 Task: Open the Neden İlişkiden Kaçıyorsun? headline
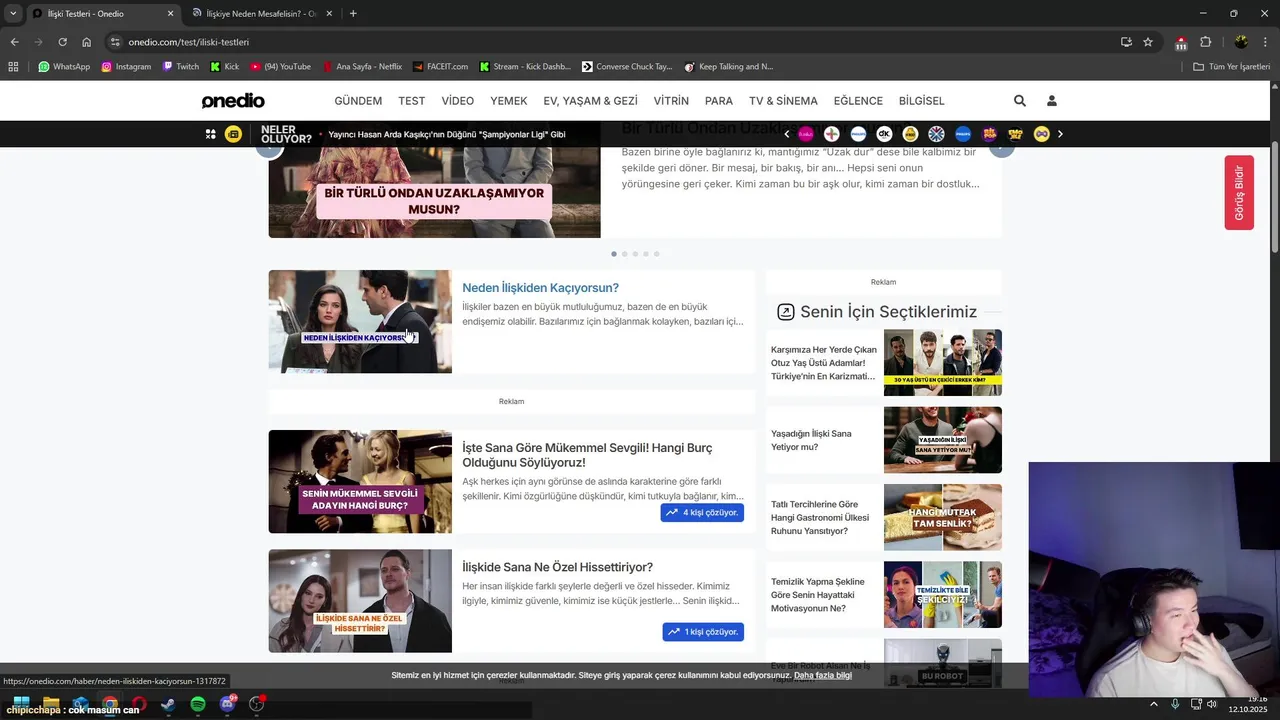[540, 288]
